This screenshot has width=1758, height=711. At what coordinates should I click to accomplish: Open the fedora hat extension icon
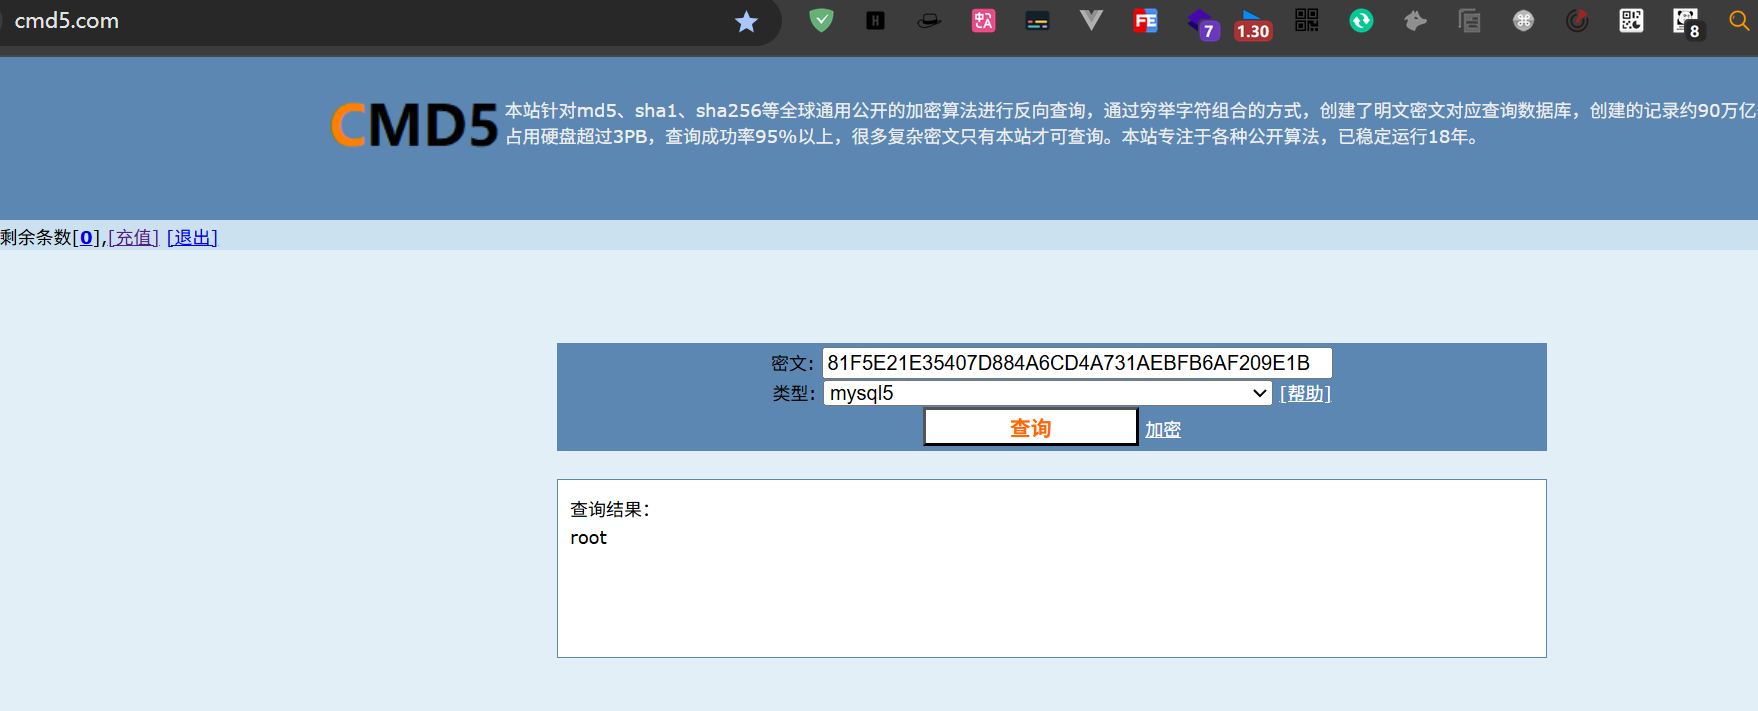(x=929, y=20)
